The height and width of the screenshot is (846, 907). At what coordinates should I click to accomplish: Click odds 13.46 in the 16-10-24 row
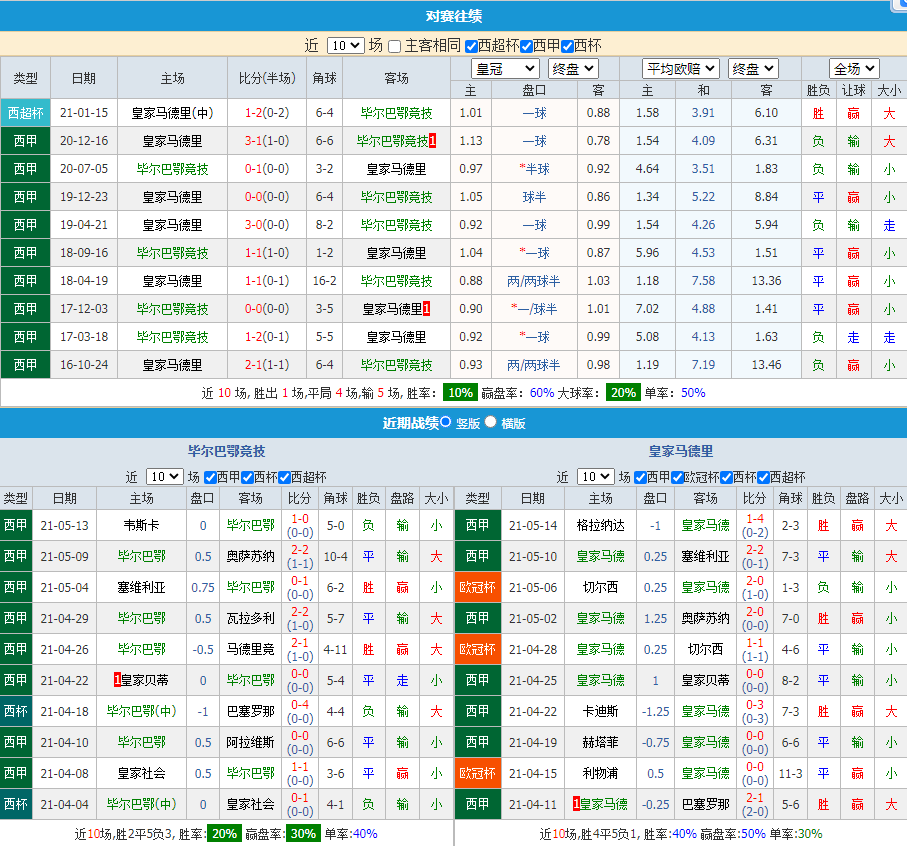(x=766, y=365)
